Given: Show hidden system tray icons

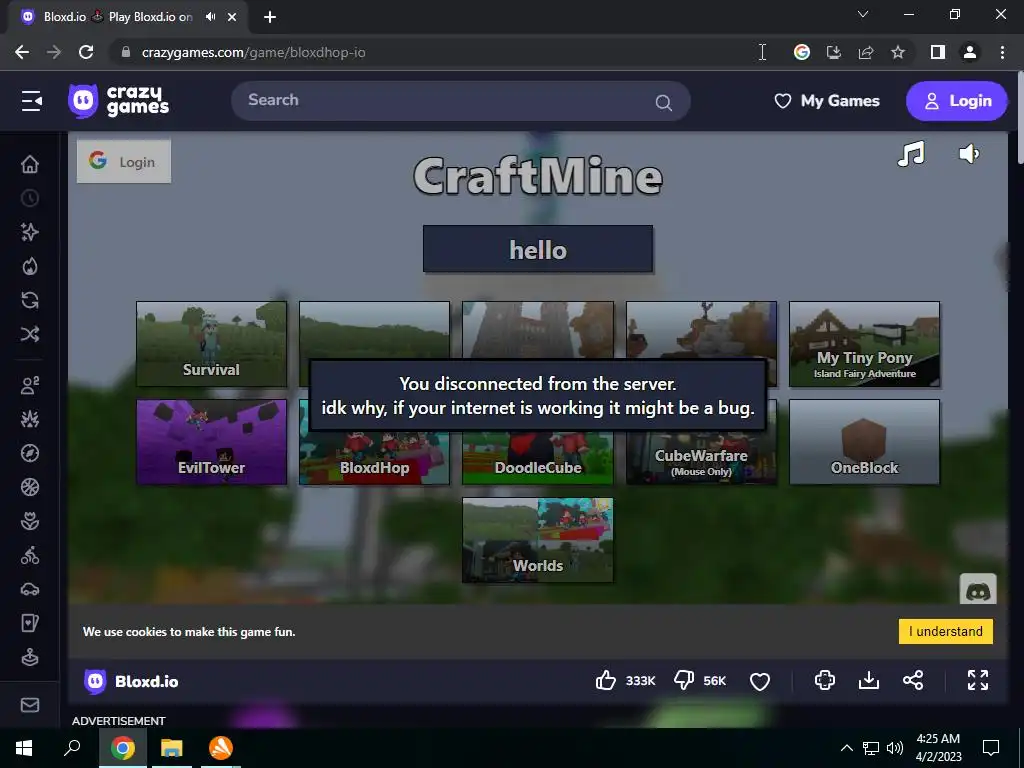Looking at the screenshot, I should point(846,748).
